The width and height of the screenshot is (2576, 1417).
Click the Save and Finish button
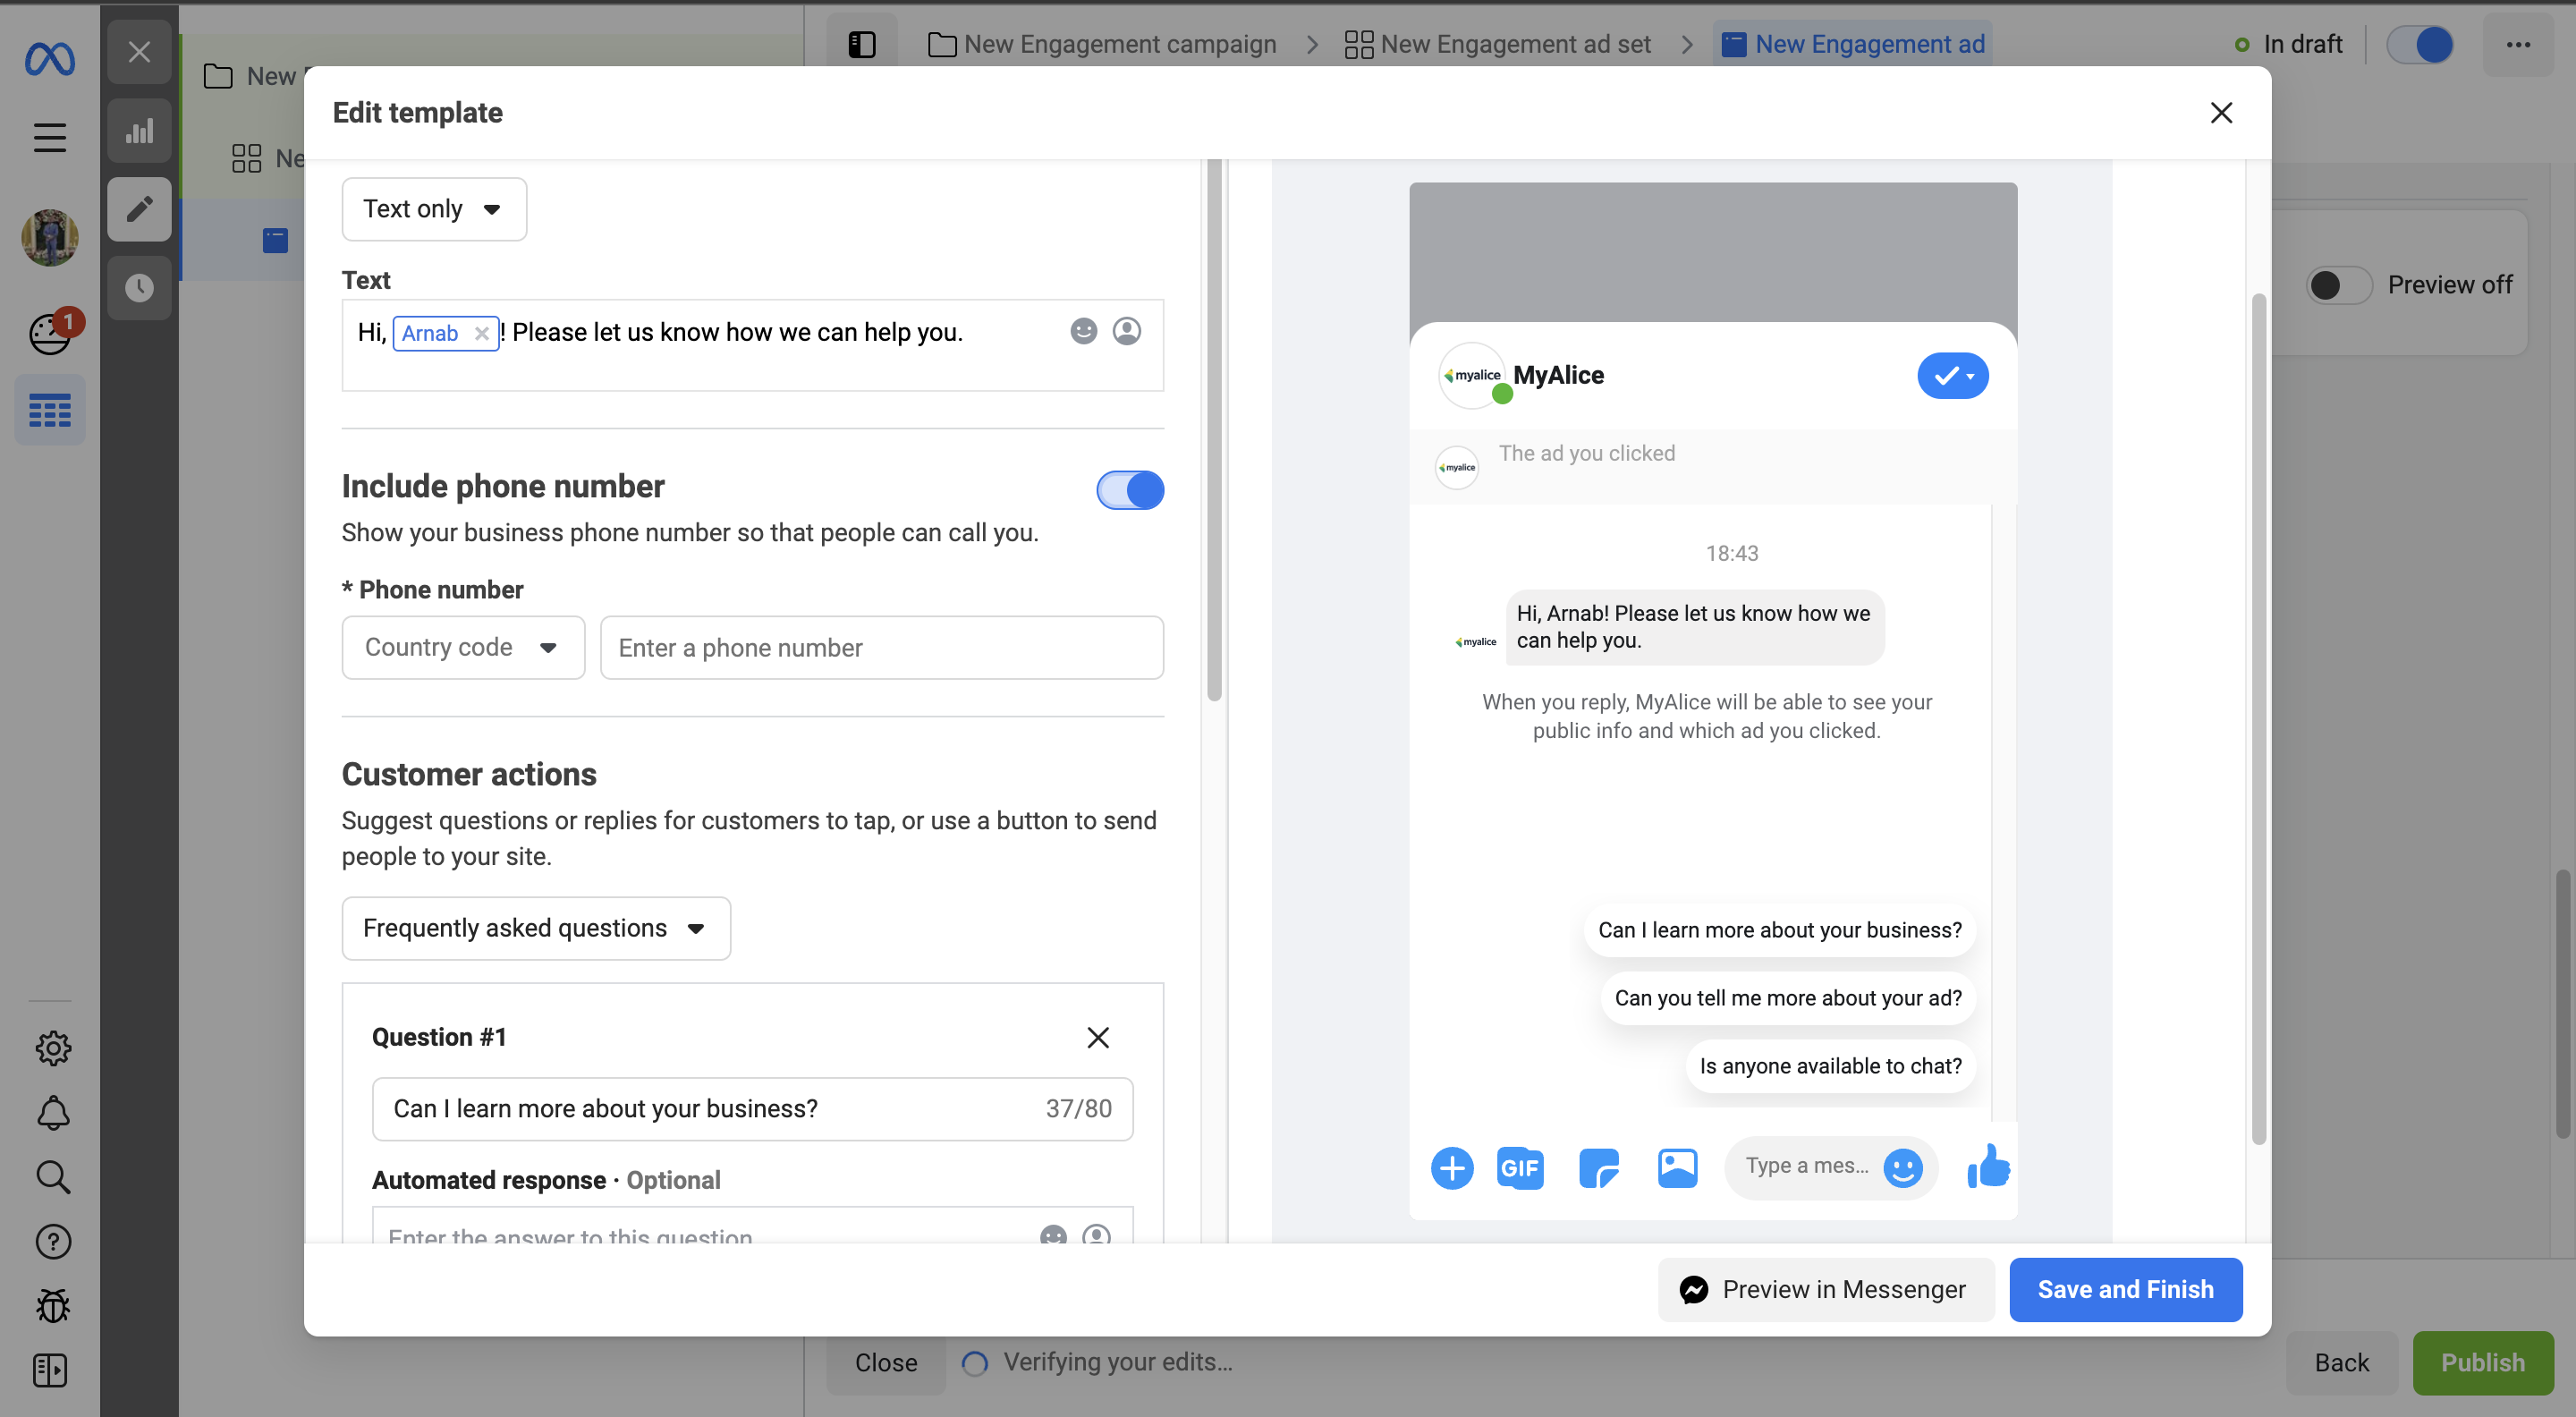[x=2125, y=1289]
